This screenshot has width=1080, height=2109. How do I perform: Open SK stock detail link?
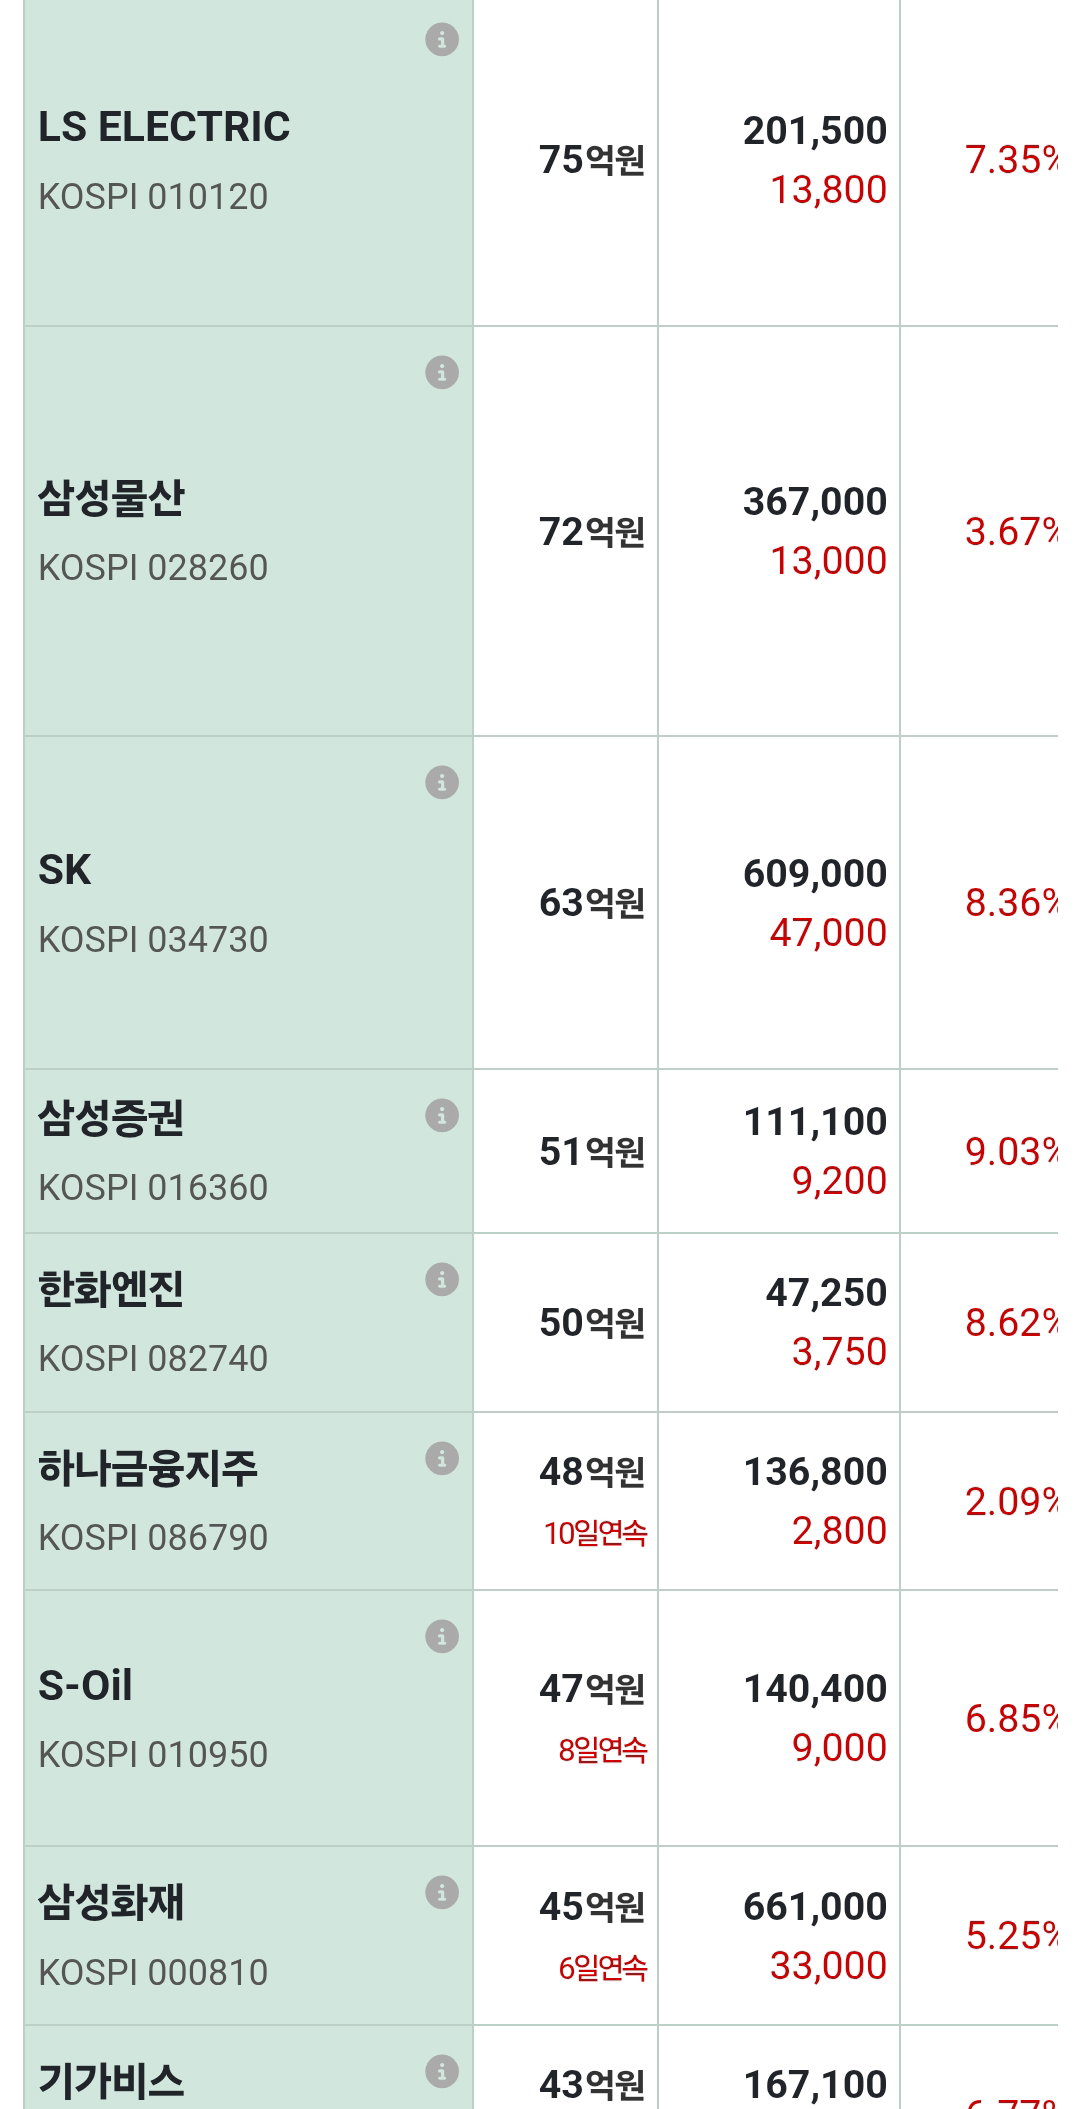pyautogui.click(x=65, y=870)
